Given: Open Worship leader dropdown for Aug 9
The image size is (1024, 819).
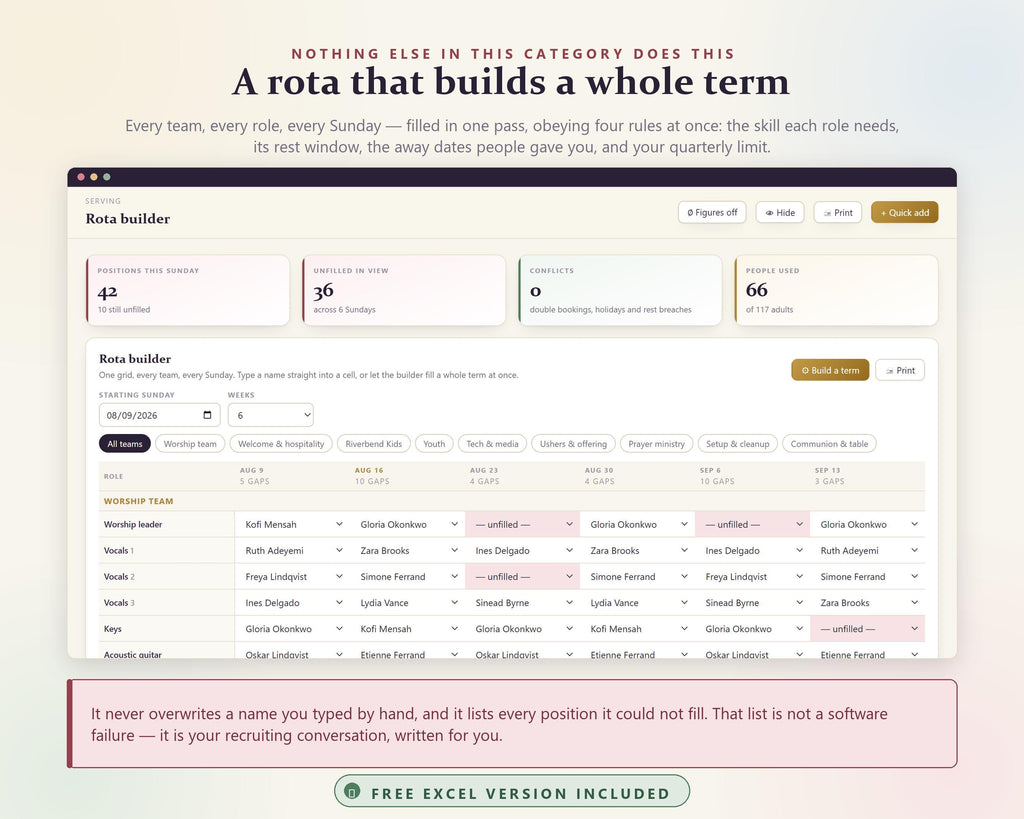Looking at the screenshot, I should pyautogui.click(x=293, y=524).
